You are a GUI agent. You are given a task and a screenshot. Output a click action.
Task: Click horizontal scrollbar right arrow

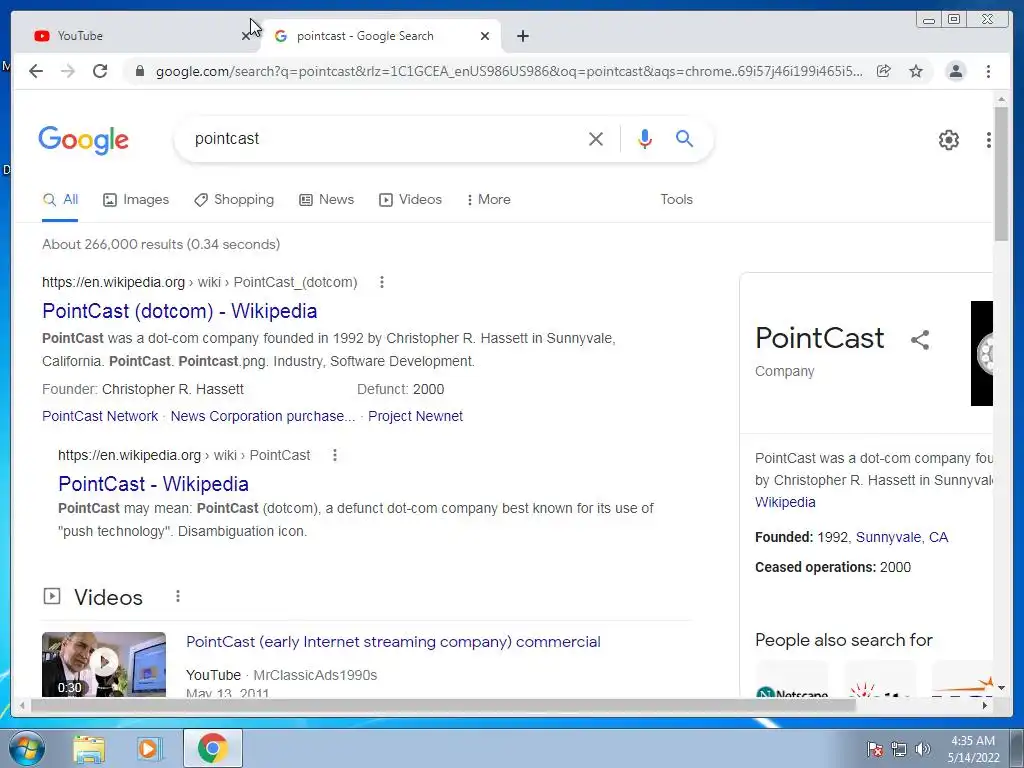[x=985, y=705]
